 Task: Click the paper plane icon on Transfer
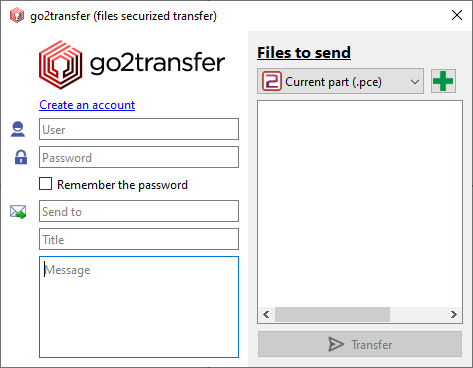click(336, 344)
